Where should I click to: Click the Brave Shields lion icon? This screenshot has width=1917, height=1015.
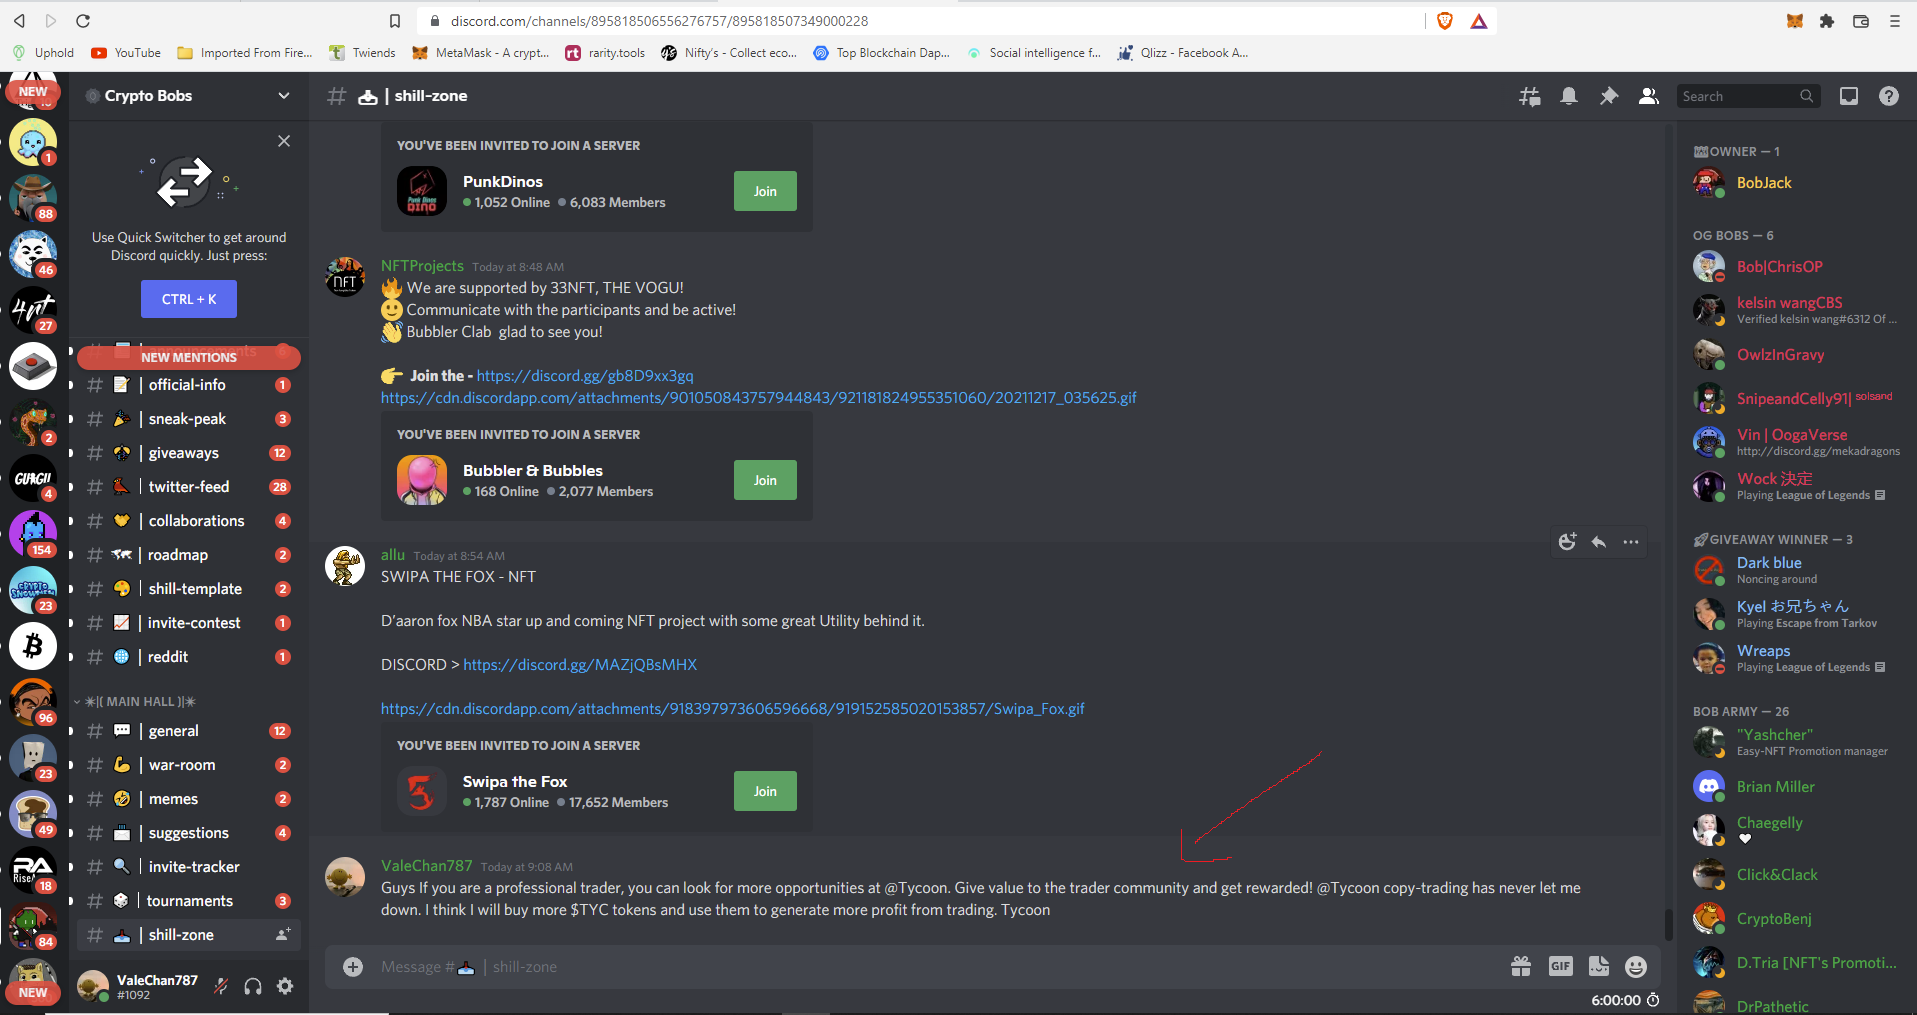tap(1445, 21)
